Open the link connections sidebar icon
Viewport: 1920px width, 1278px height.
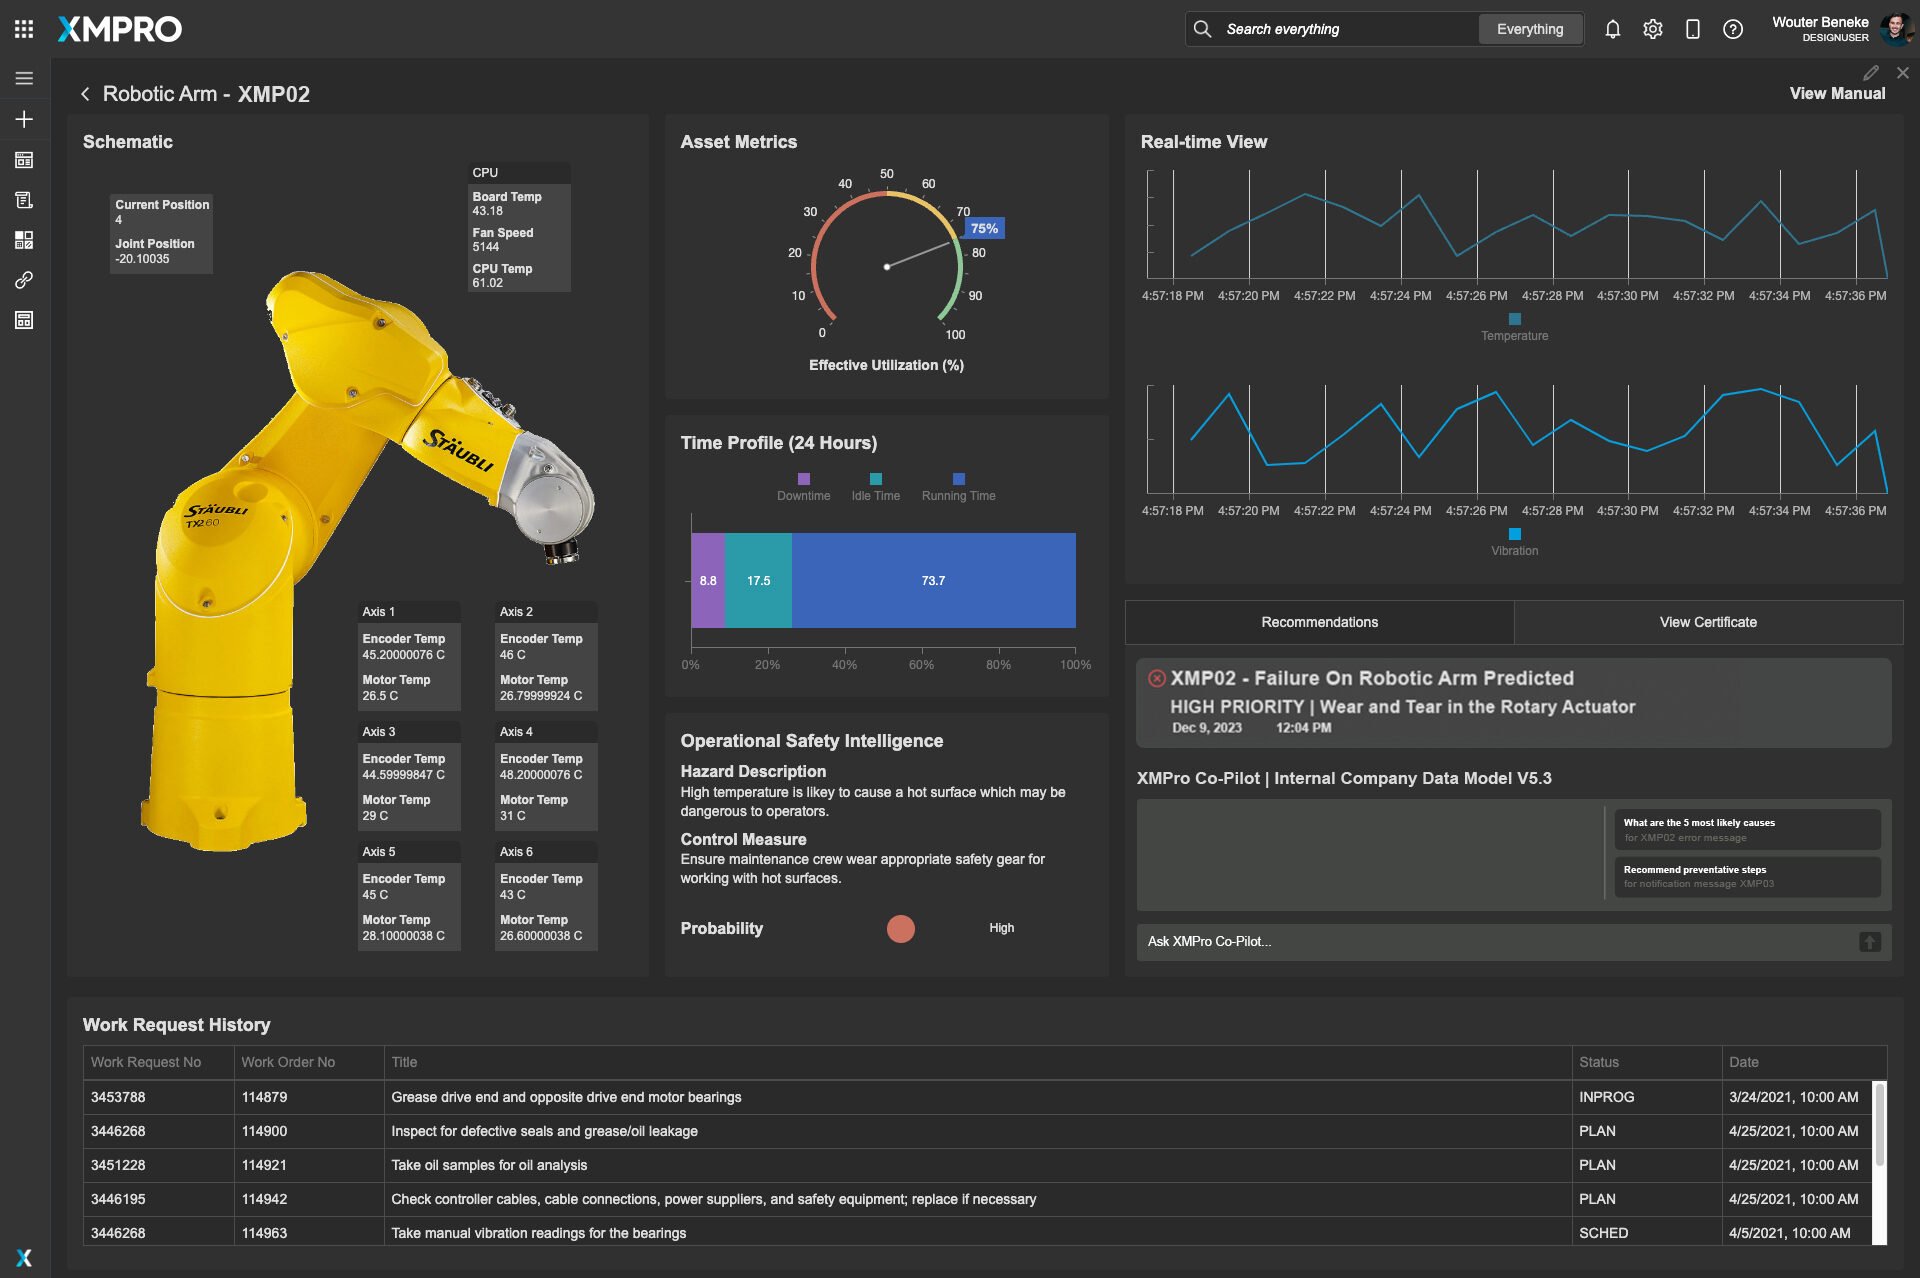(x=24, y=280)
